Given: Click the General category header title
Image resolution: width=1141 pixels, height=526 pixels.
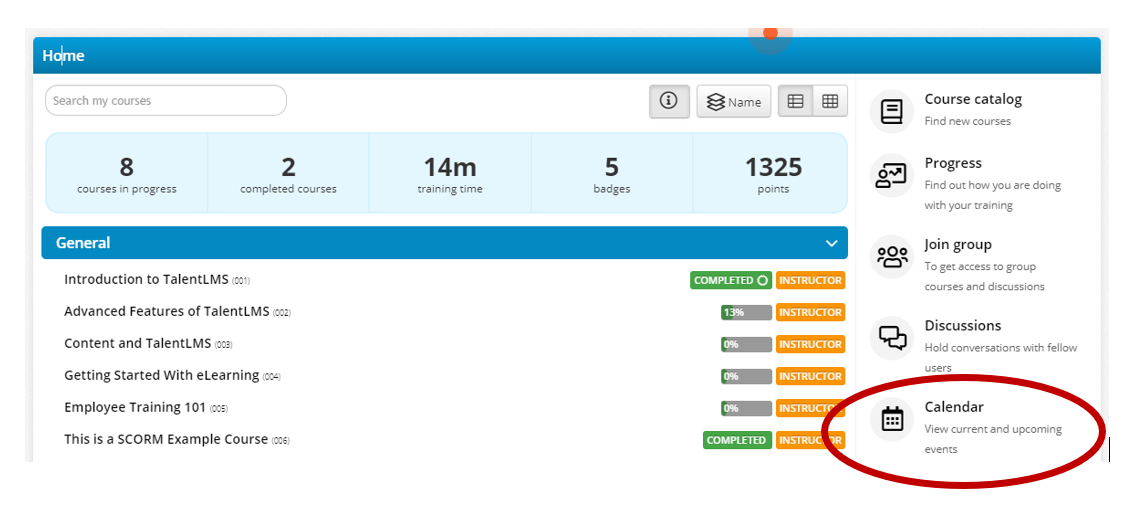Looking at the screenshot, I should [83, 243].
